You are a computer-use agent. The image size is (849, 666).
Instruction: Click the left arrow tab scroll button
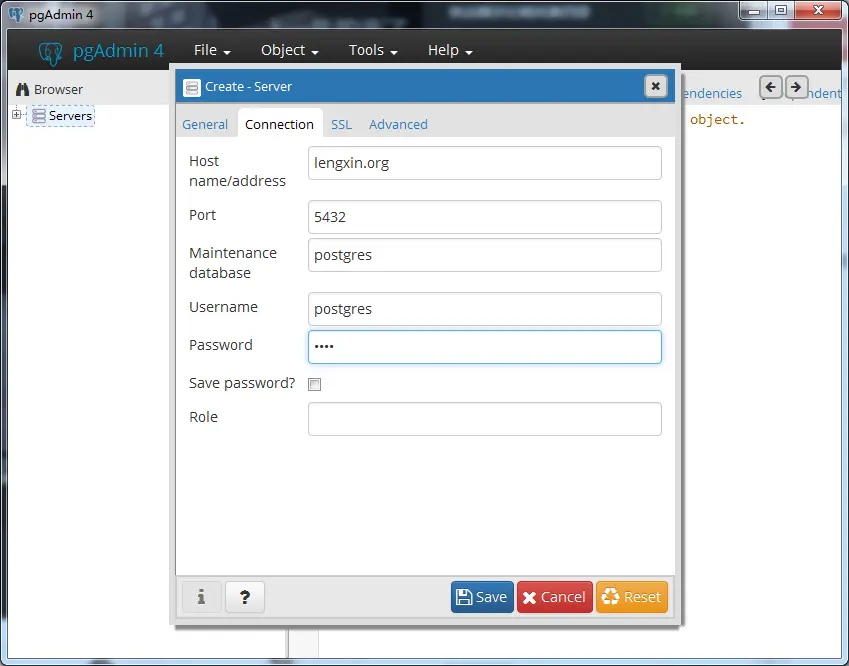click(770, 87)
